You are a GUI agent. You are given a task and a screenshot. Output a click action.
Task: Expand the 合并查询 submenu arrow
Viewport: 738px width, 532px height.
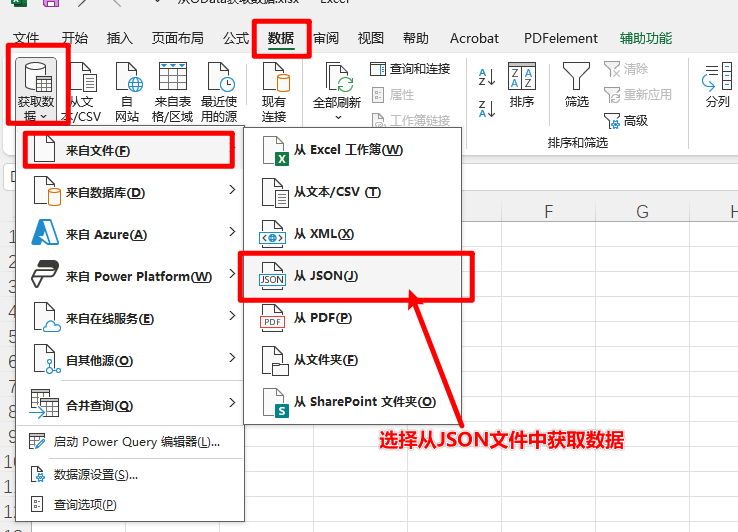(232, 403)
